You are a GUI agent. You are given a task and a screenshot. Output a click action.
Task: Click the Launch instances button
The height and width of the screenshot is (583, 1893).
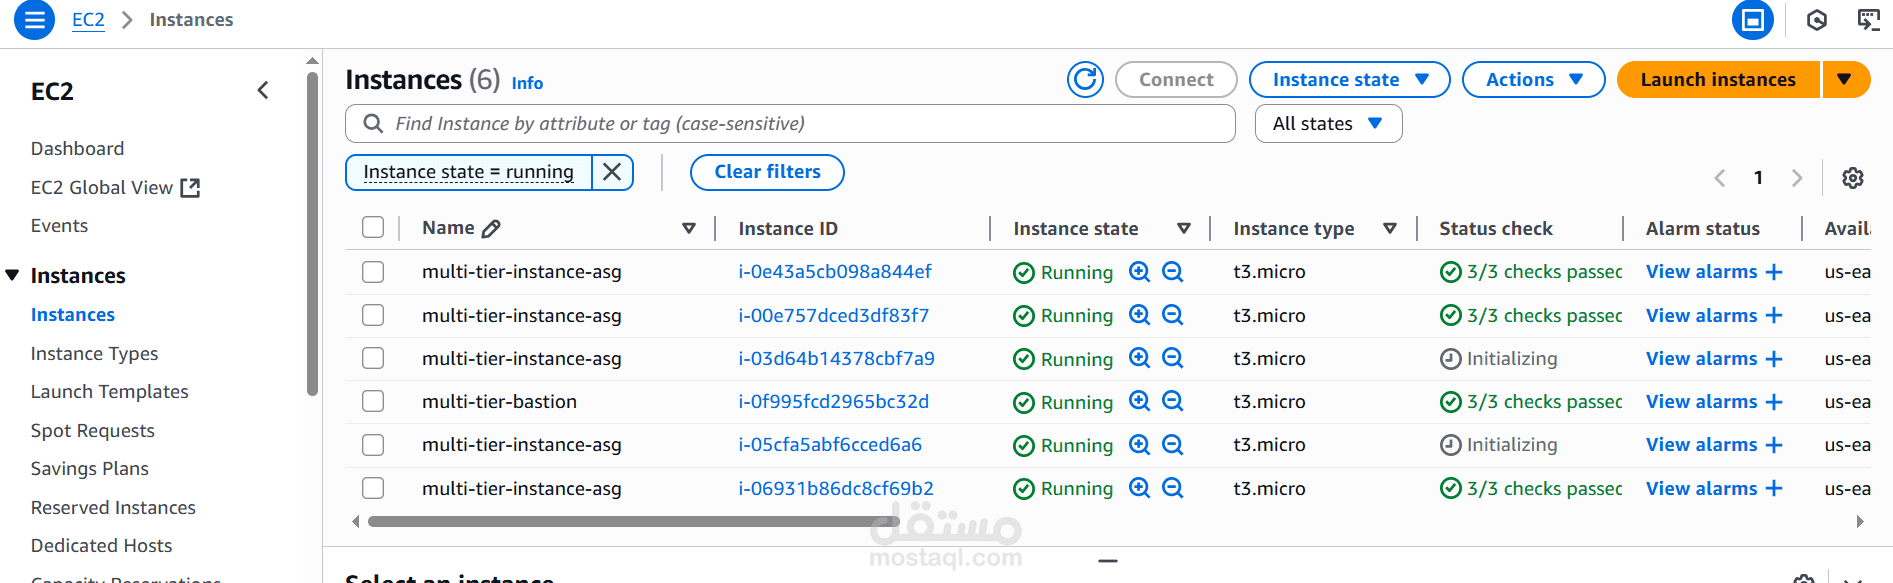tap(1718, 80)
